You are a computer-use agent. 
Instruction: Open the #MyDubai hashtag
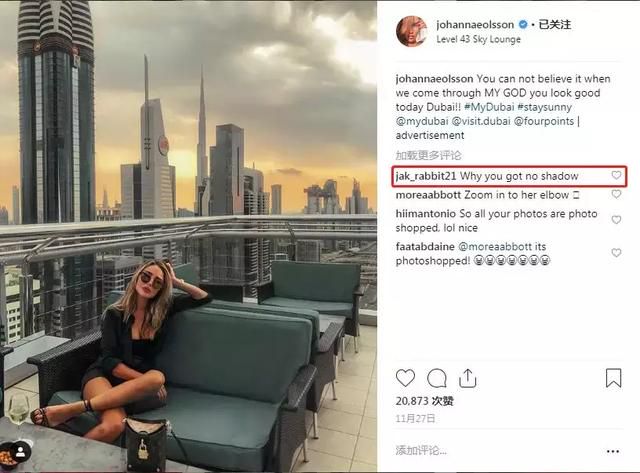489,107
